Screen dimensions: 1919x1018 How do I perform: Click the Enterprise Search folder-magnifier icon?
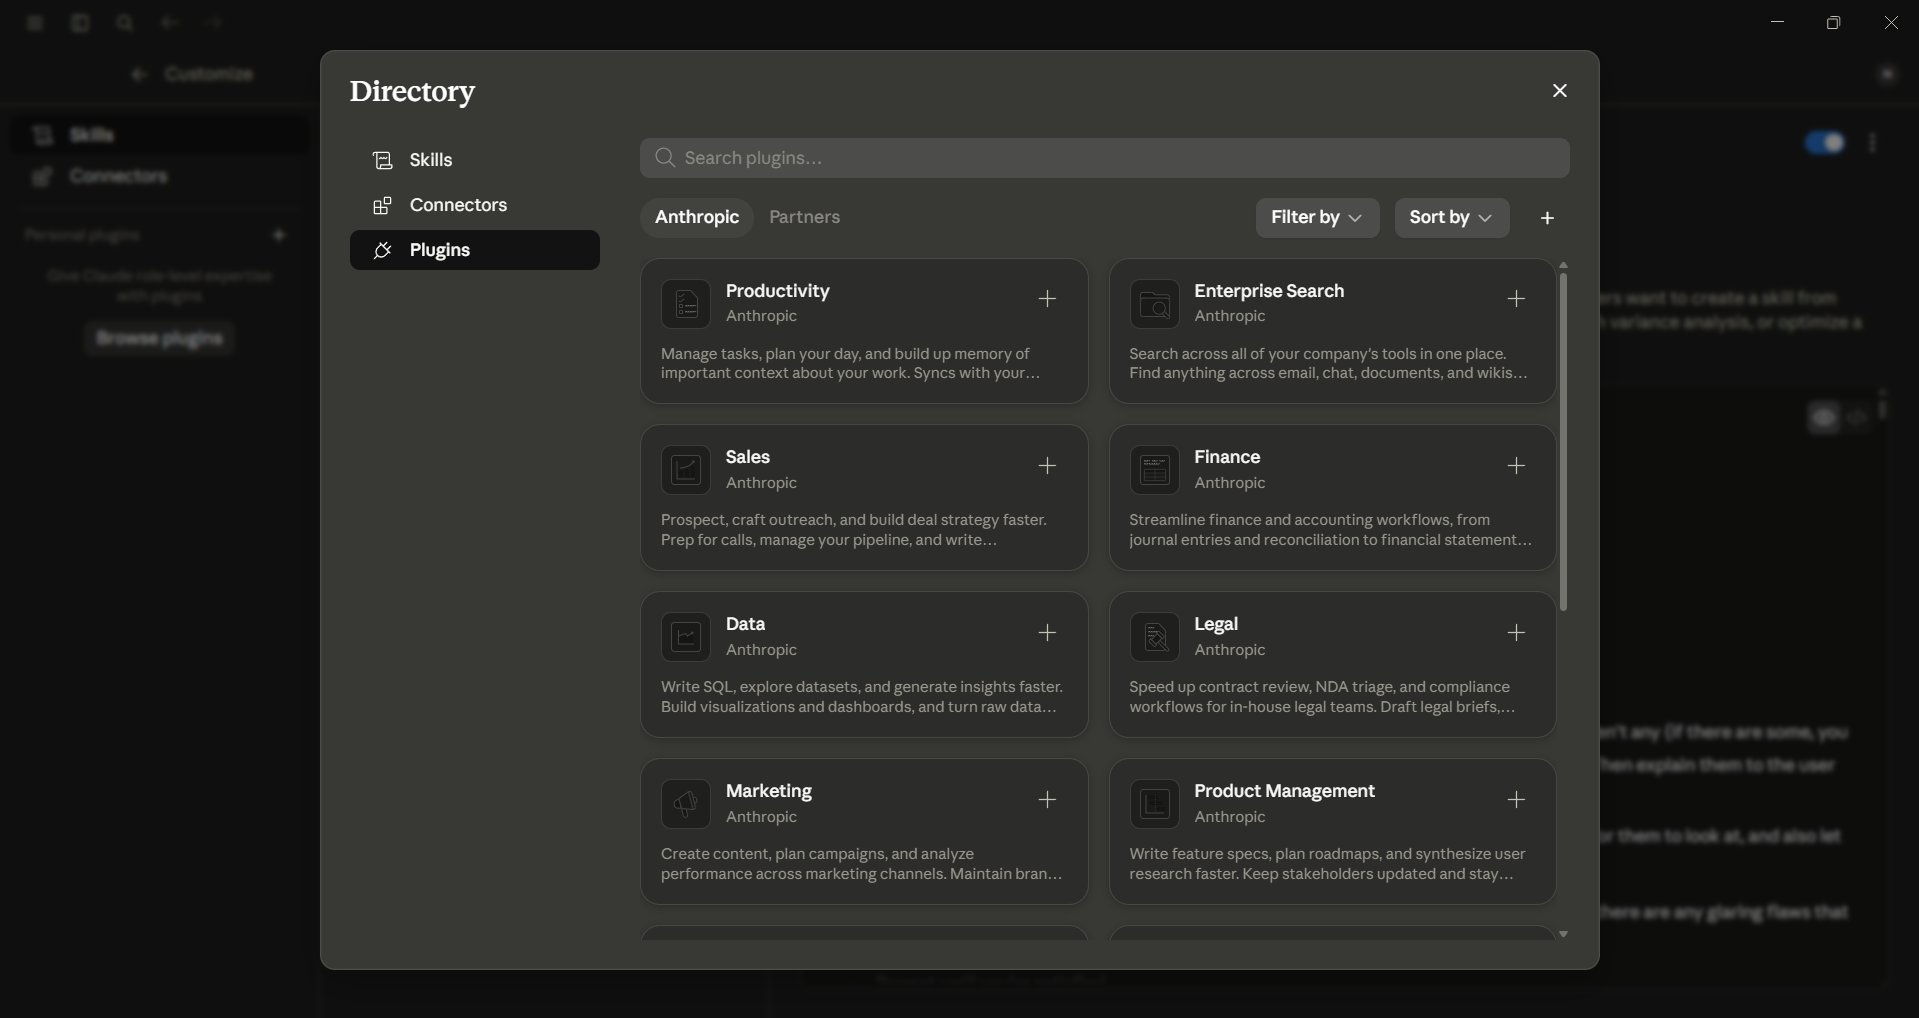[x=1155, y=304]
